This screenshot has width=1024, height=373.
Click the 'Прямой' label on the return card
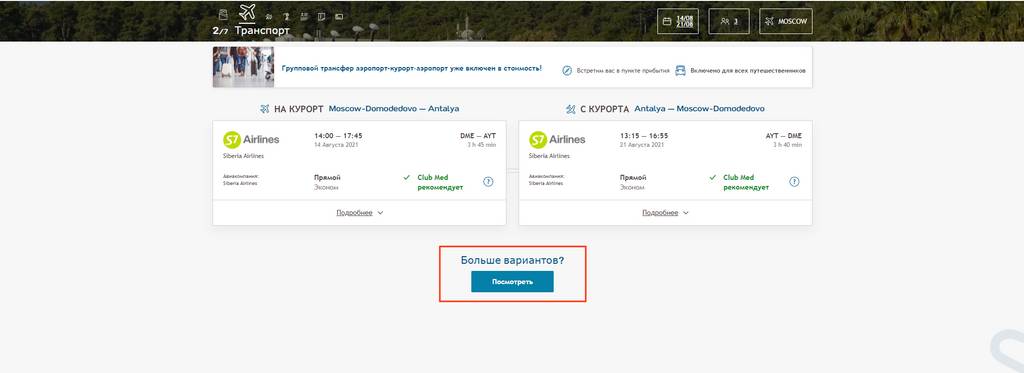pyautogui.click(x=633, y=178)
